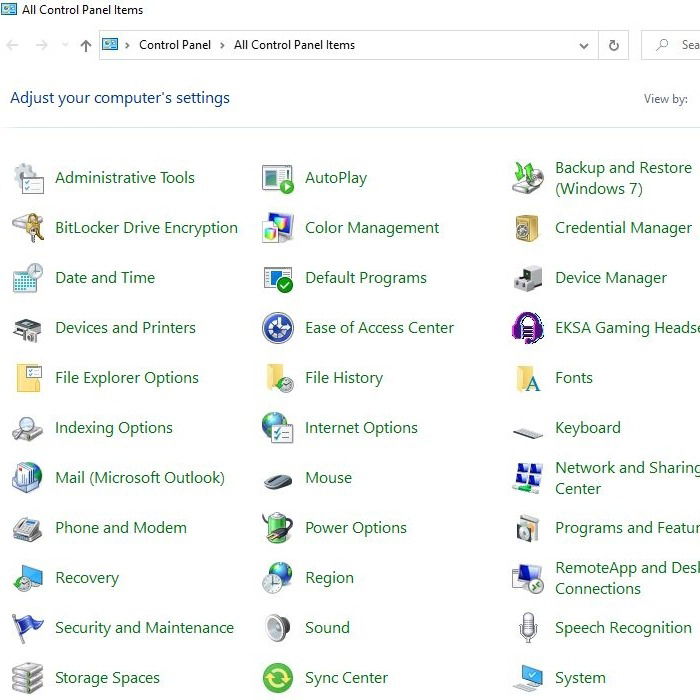
Task: Open the Speech Recognition link
Action: [x=623, y=628]
